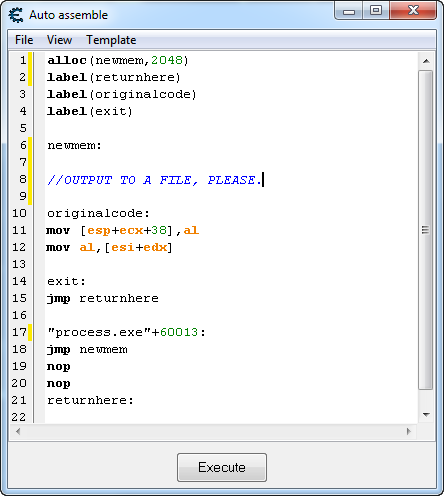Image resolution: width=444 pixels, height=496 pixels.
Task: Click the Cheat Engine title bar icon
Action: pyautogui.click(x=16, y=15)
